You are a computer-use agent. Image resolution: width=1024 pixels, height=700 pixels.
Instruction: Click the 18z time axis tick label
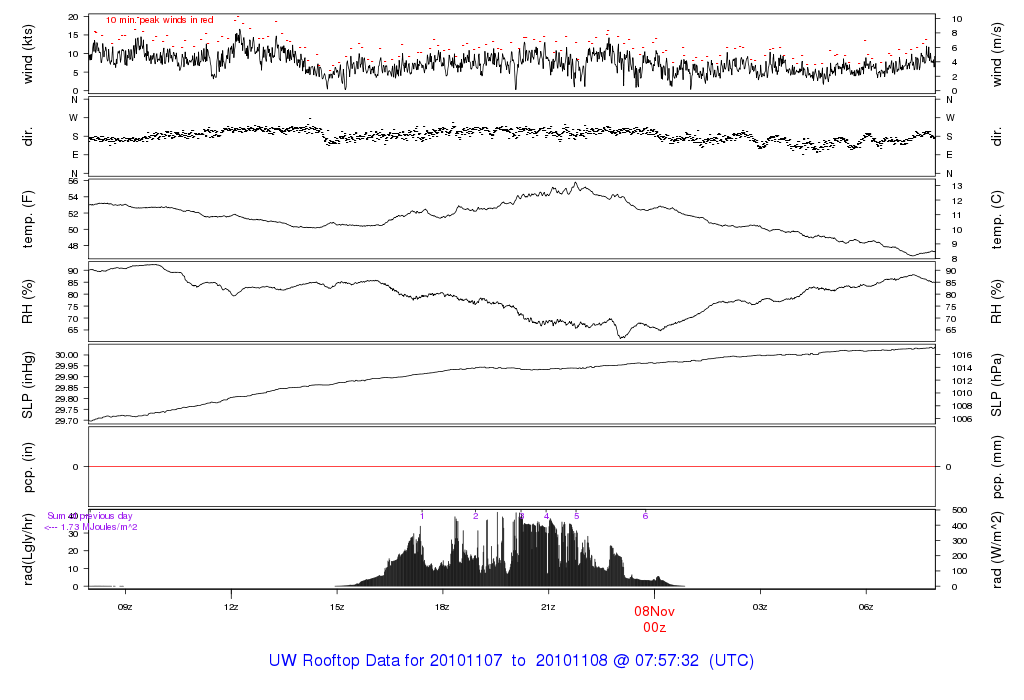(x=442, y=607)
